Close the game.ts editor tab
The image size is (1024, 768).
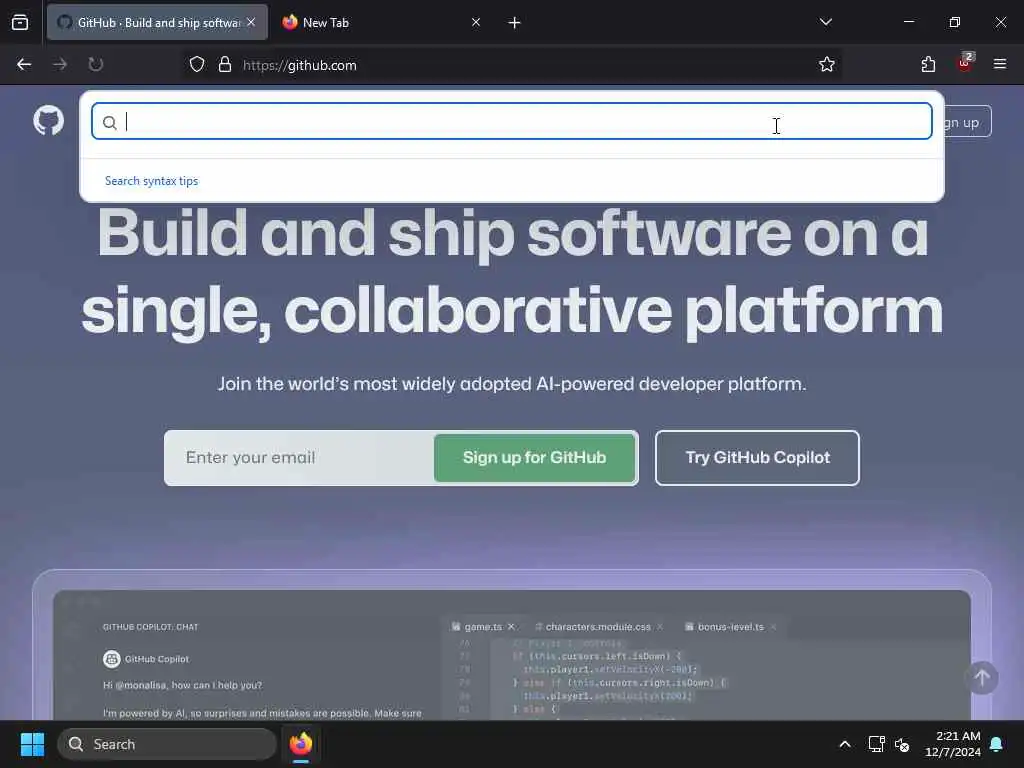[x=511, y=627]
